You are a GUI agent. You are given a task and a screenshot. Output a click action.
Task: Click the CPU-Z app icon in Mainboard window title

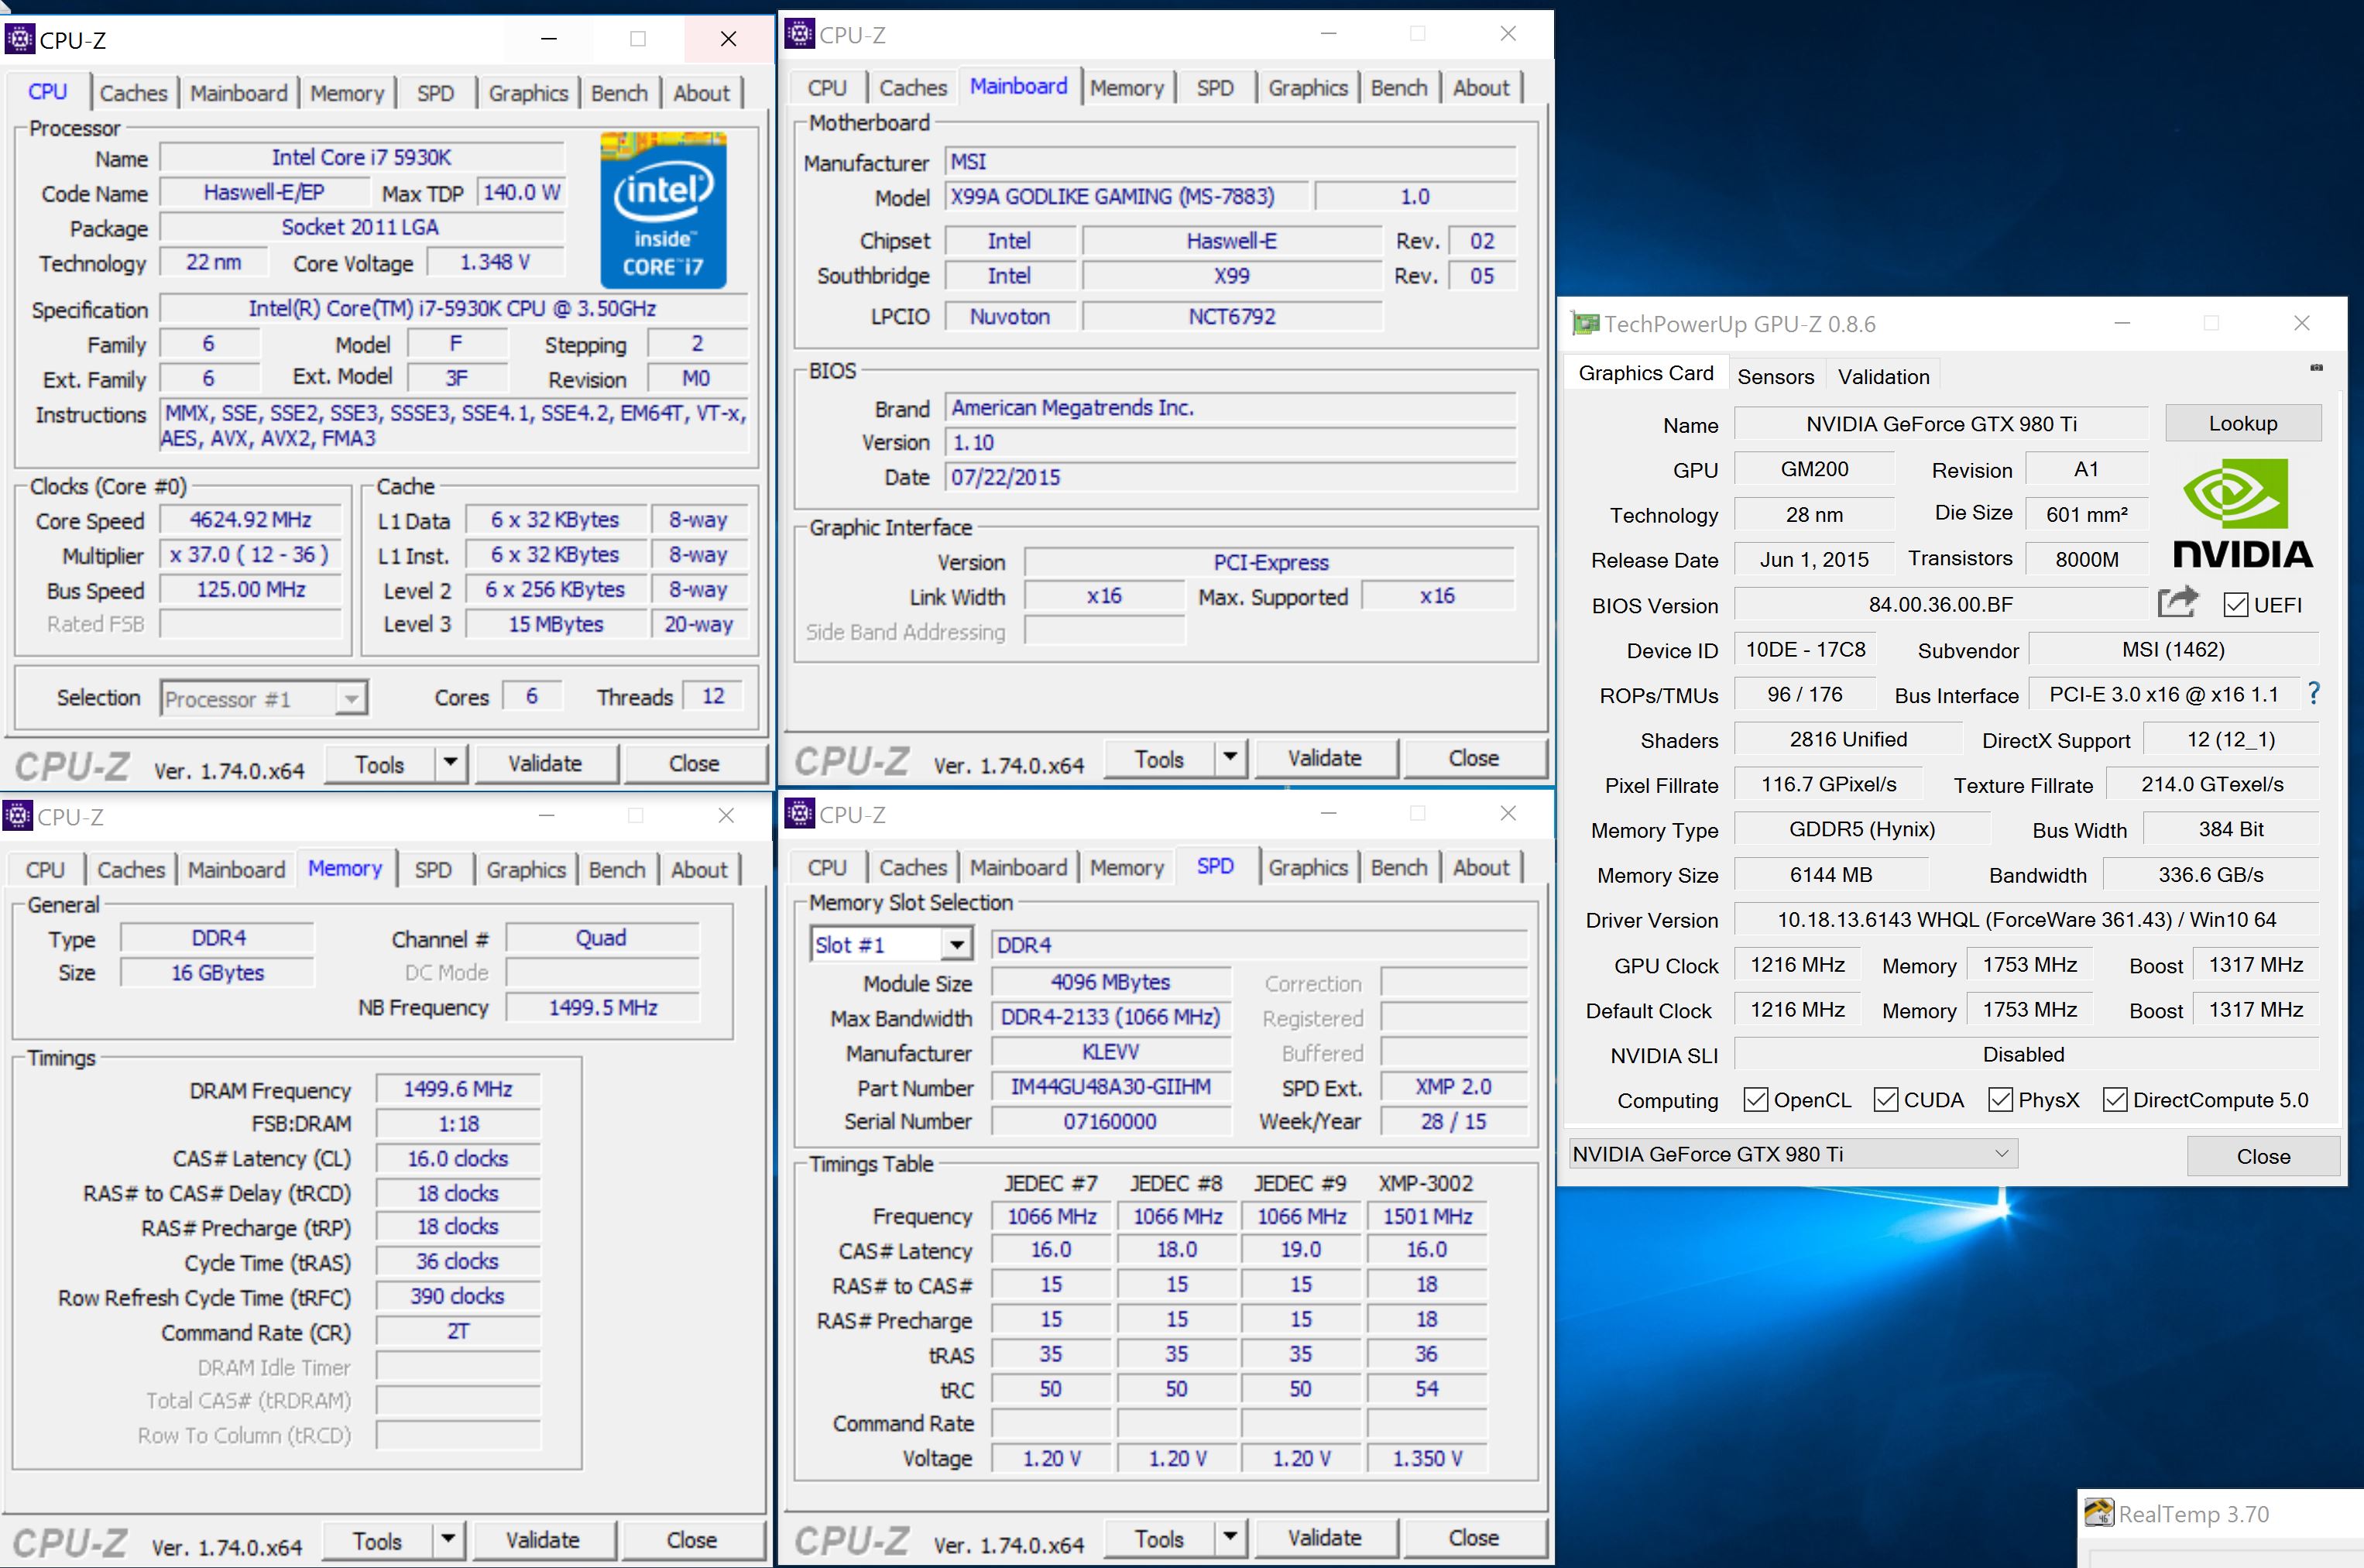(799, 34)
